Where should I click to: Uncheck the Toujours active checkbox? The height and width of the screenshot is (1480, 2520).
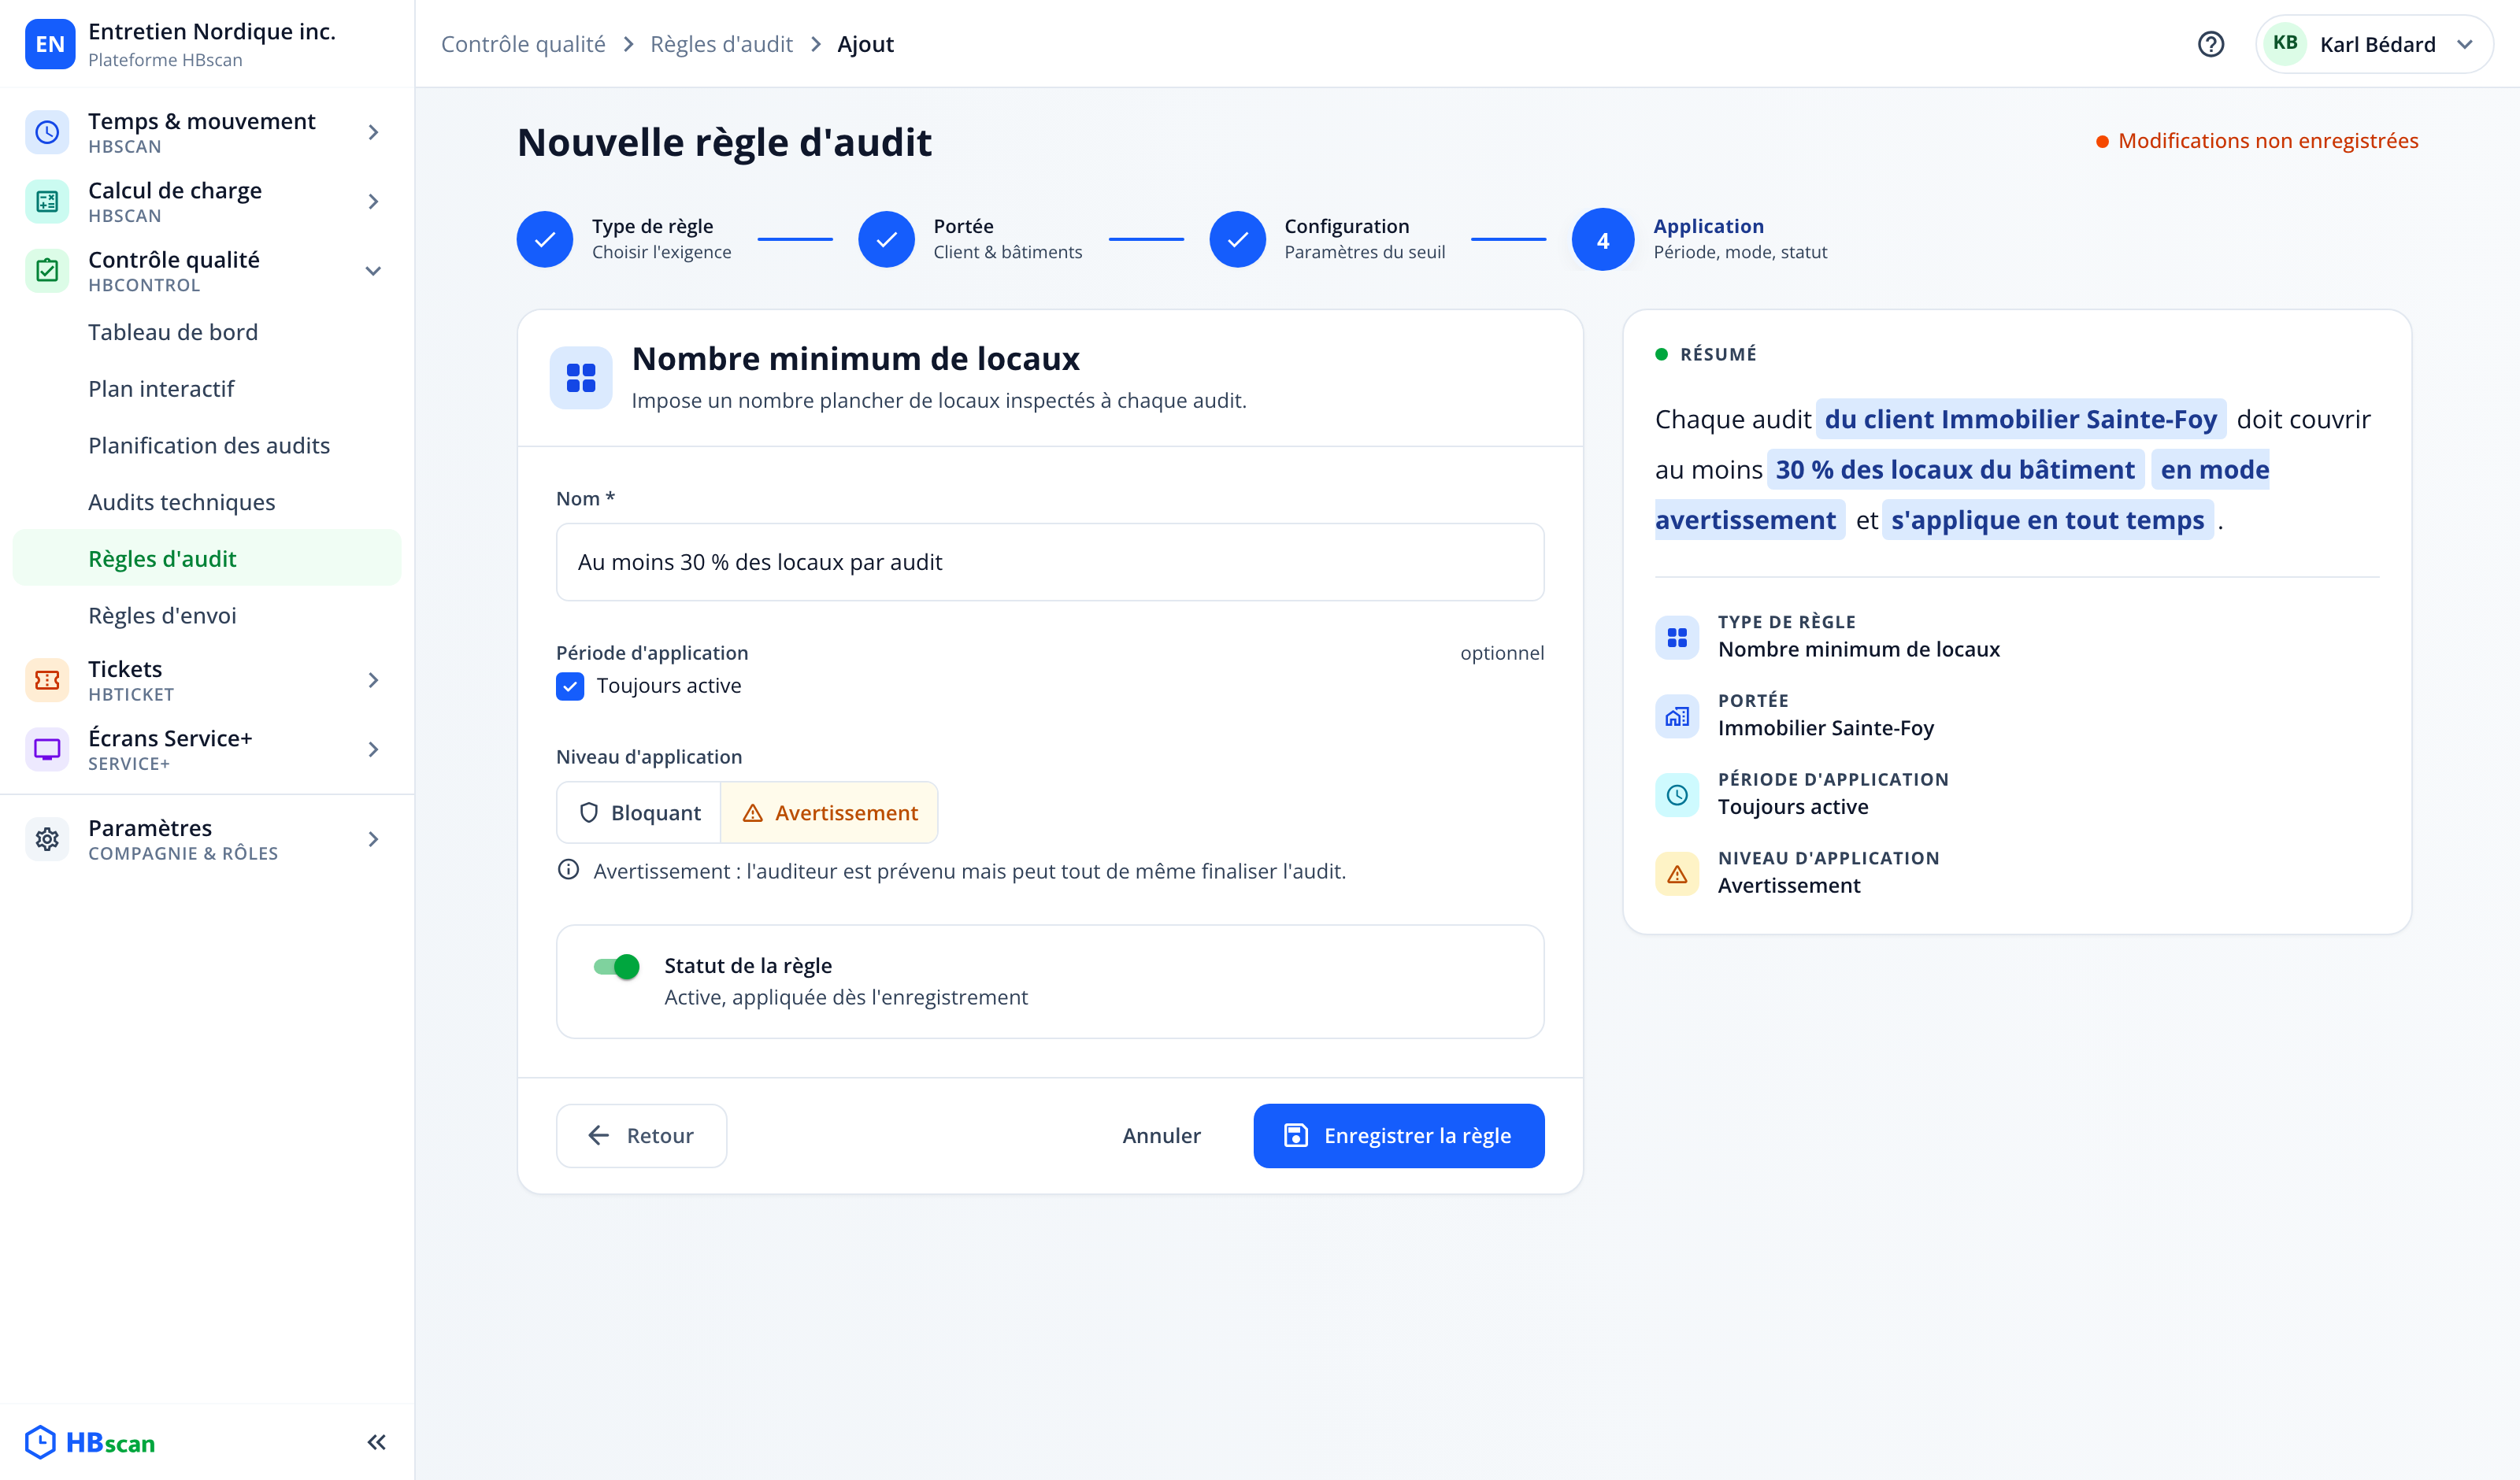click(570, 686)
